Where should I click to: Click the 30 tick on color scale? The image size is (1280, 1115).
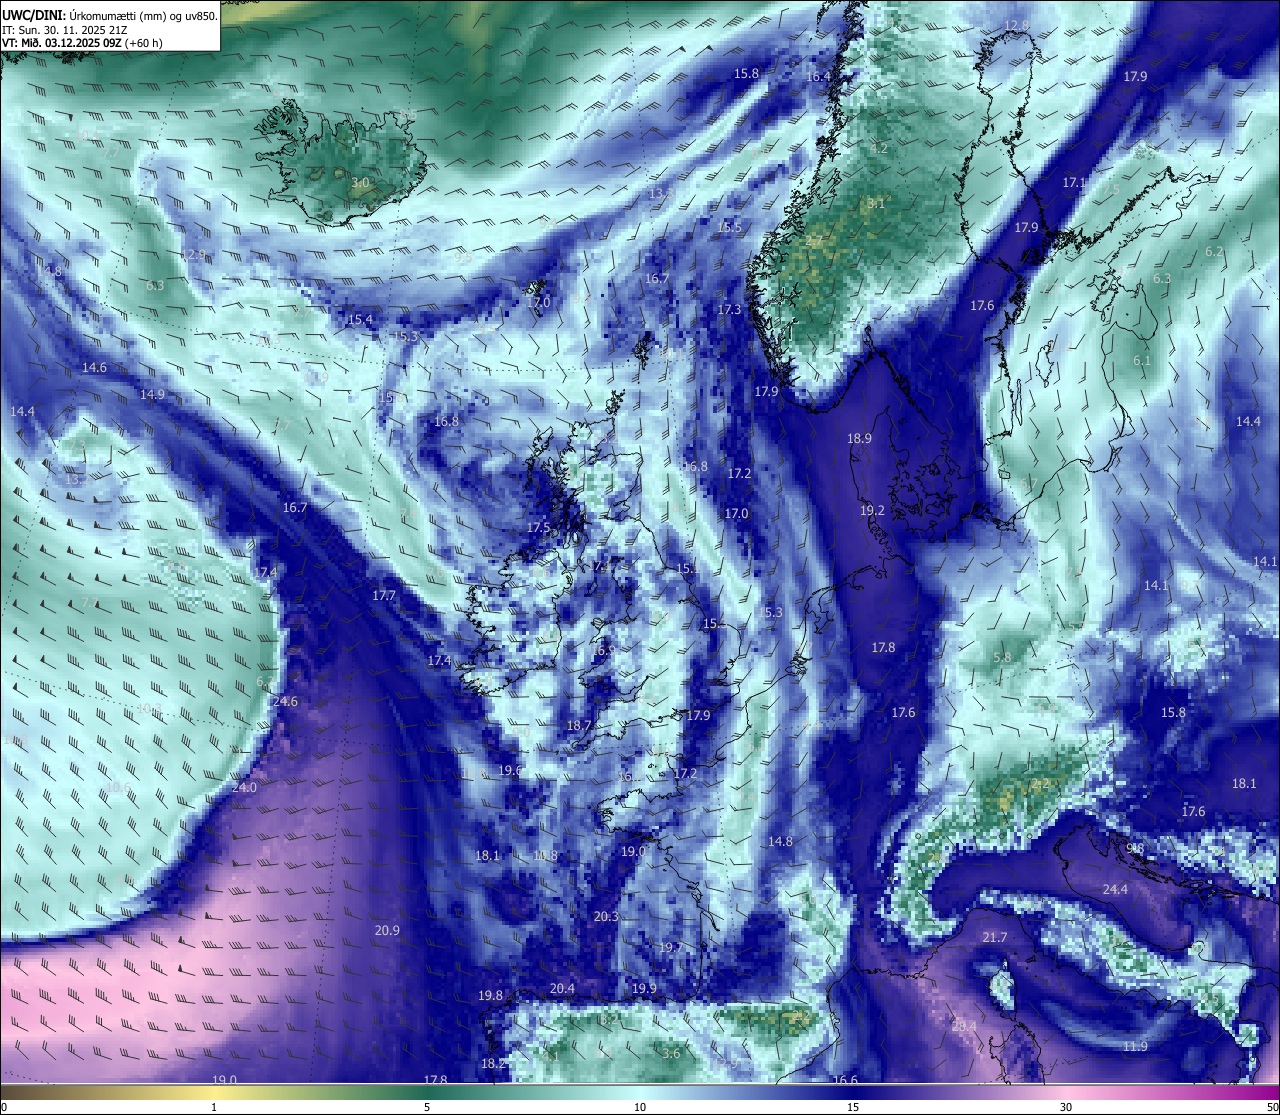tap(1066, 1107)
